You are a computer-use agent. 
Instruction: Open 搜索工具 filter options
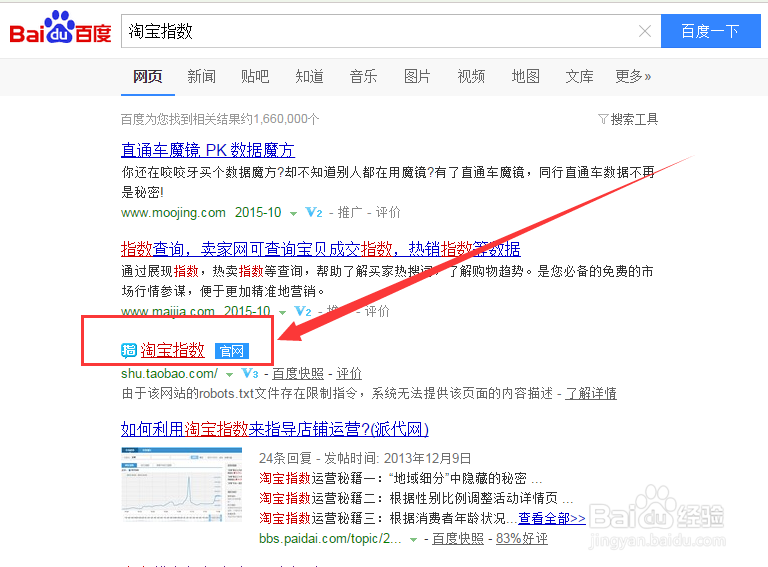coord(628,119)
